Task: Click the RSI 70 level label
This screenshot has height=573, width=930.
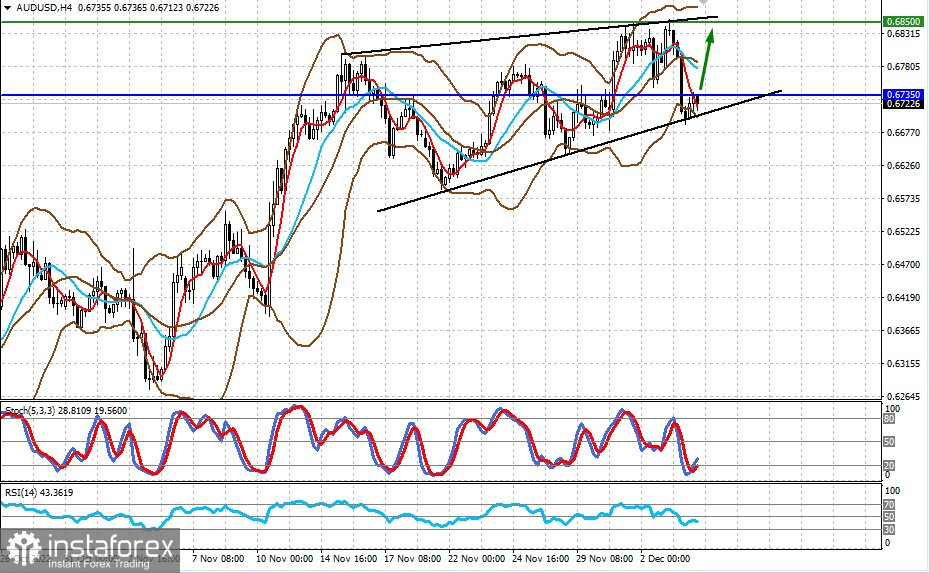Action: (889, 505)
